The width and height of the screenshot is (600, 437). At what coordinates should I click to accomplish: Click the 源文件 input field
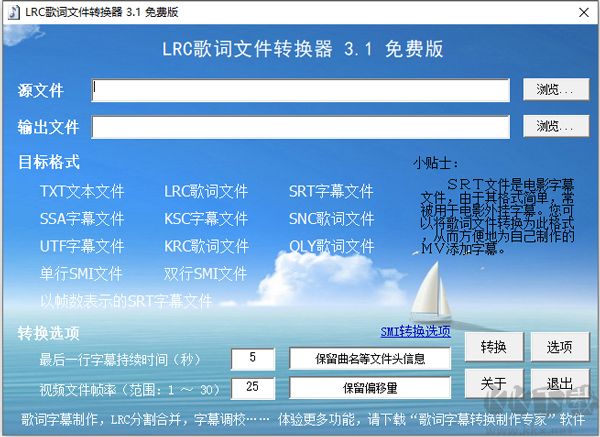tap(300, 90)
